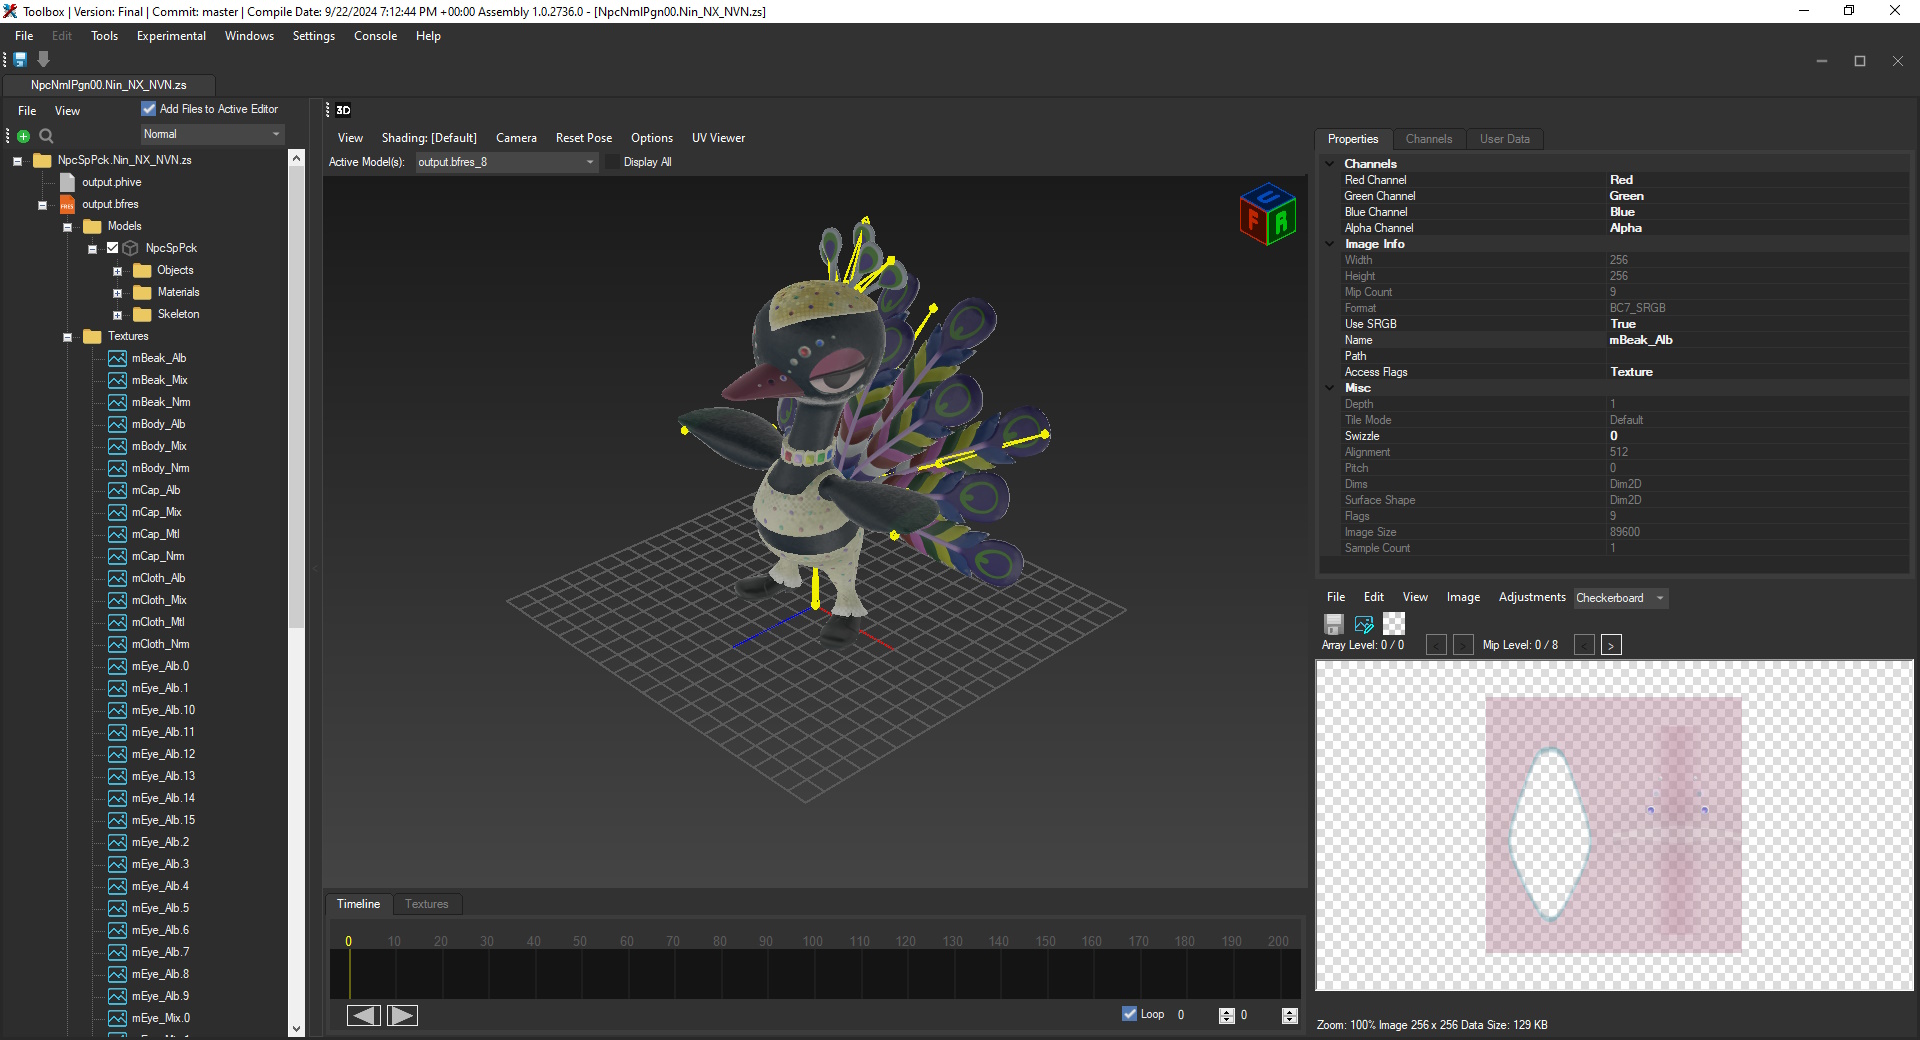The image size is (1920, 1040).
Task: Click the colored orientation cube in the 3D viewport
Action: point(1268,213)
